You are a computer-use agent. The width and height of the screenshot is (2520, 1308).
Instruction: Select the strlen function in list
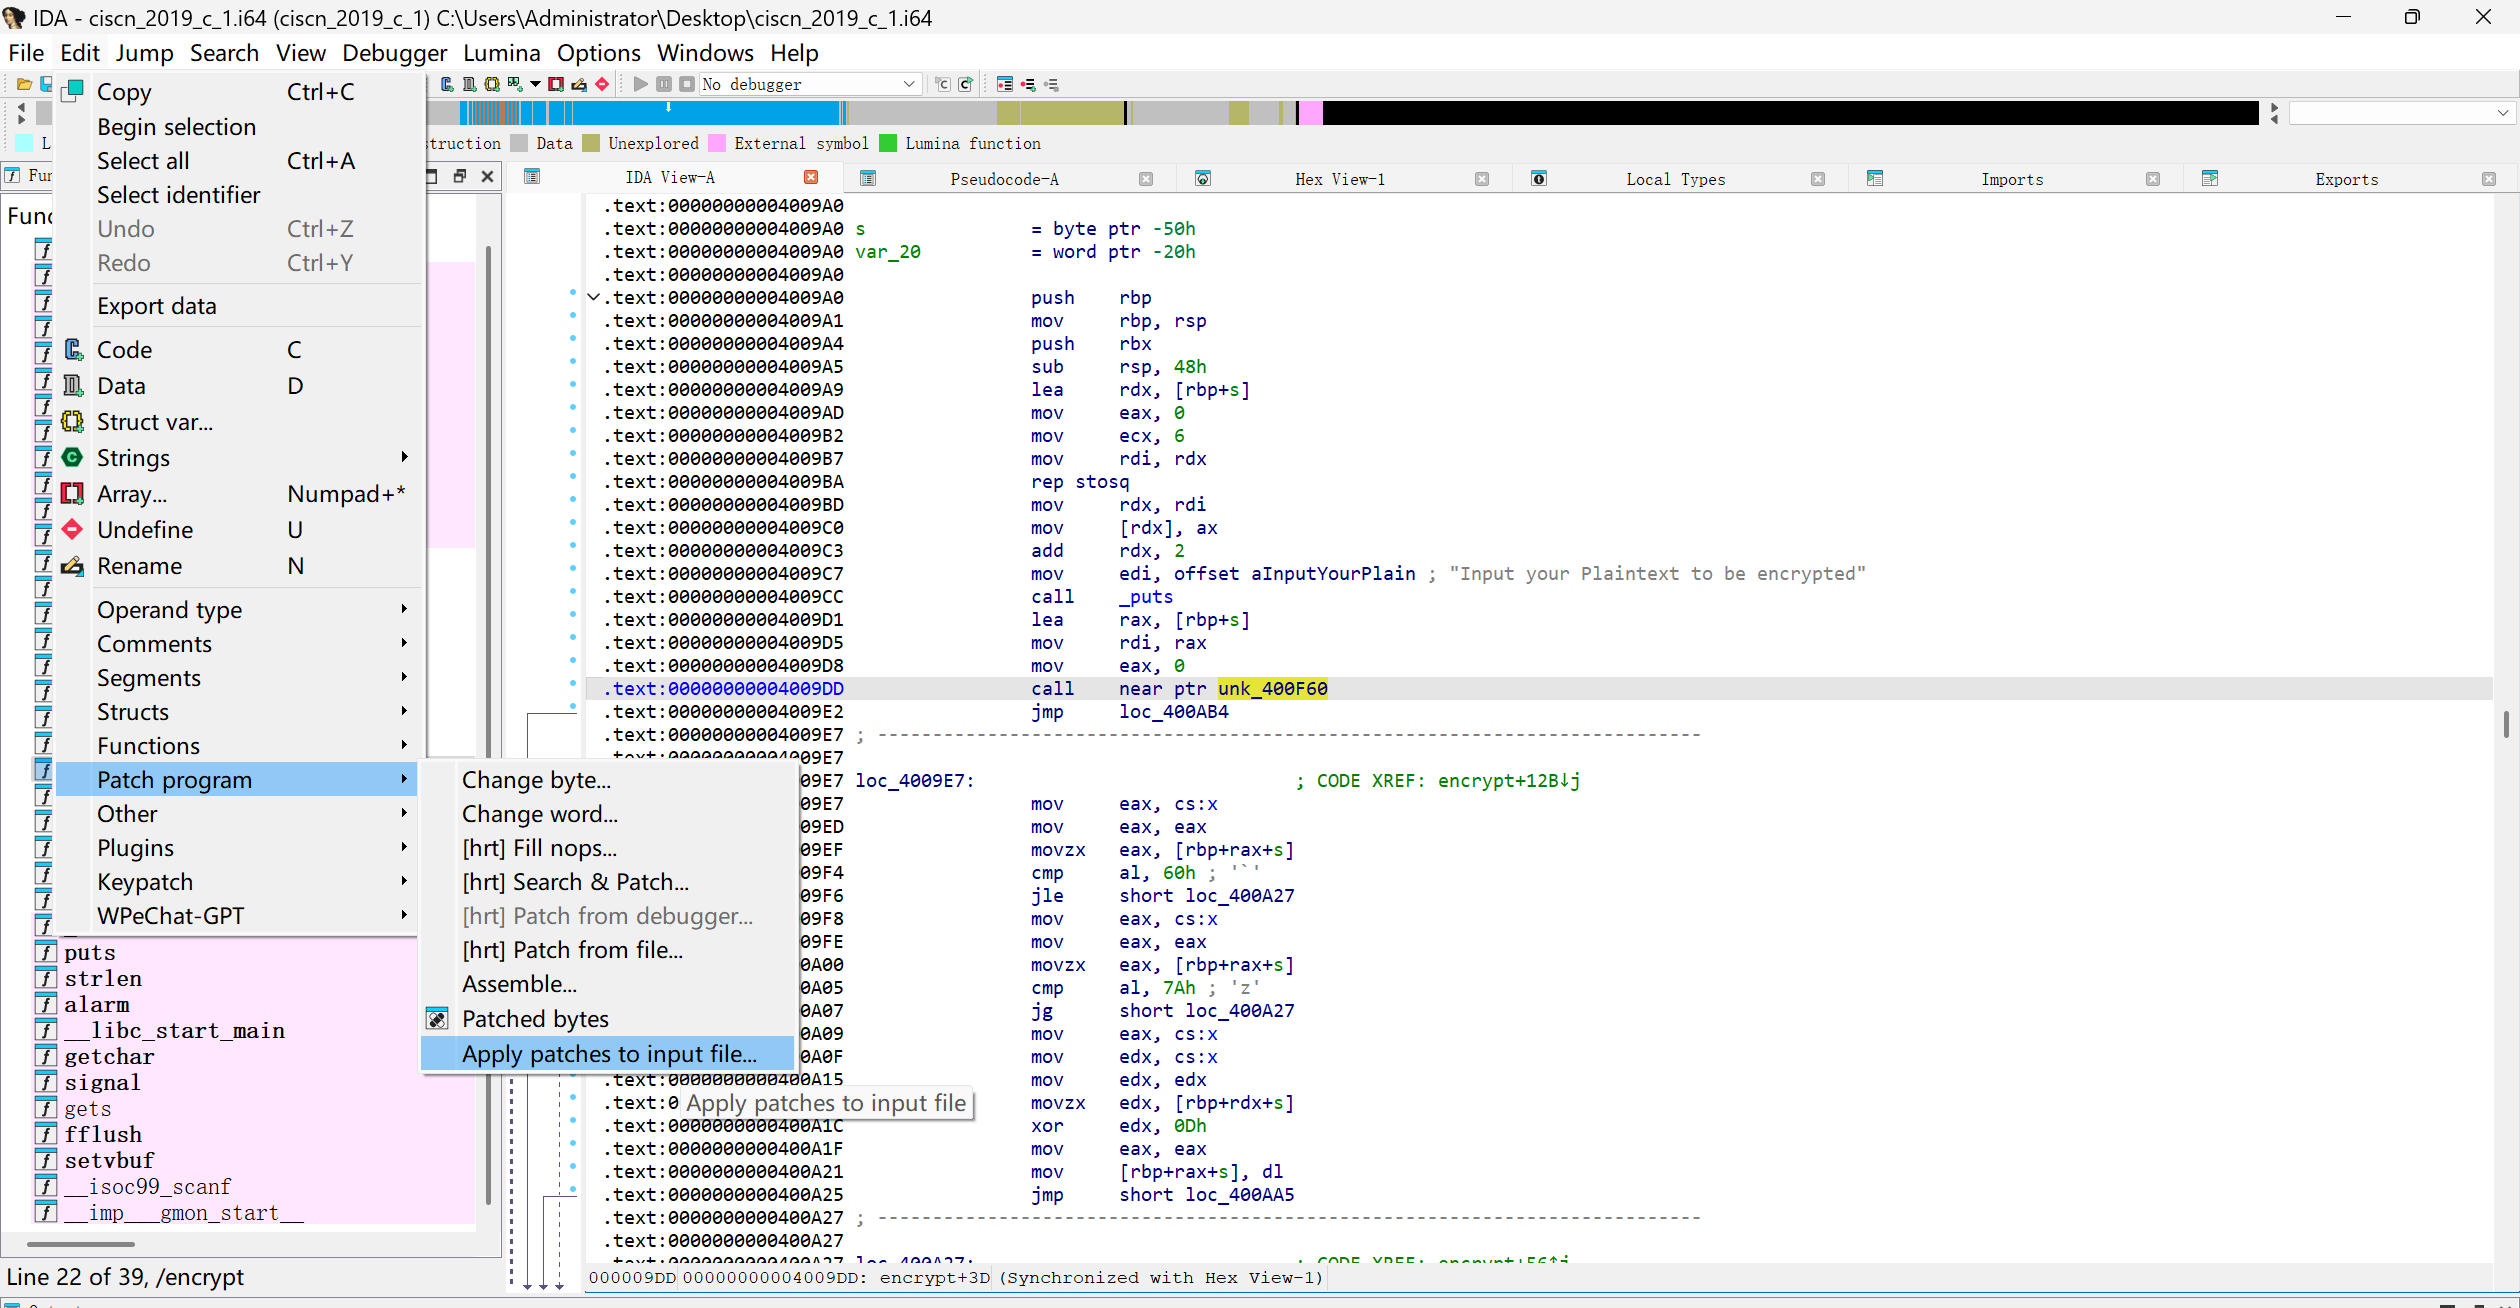point(103,978)
